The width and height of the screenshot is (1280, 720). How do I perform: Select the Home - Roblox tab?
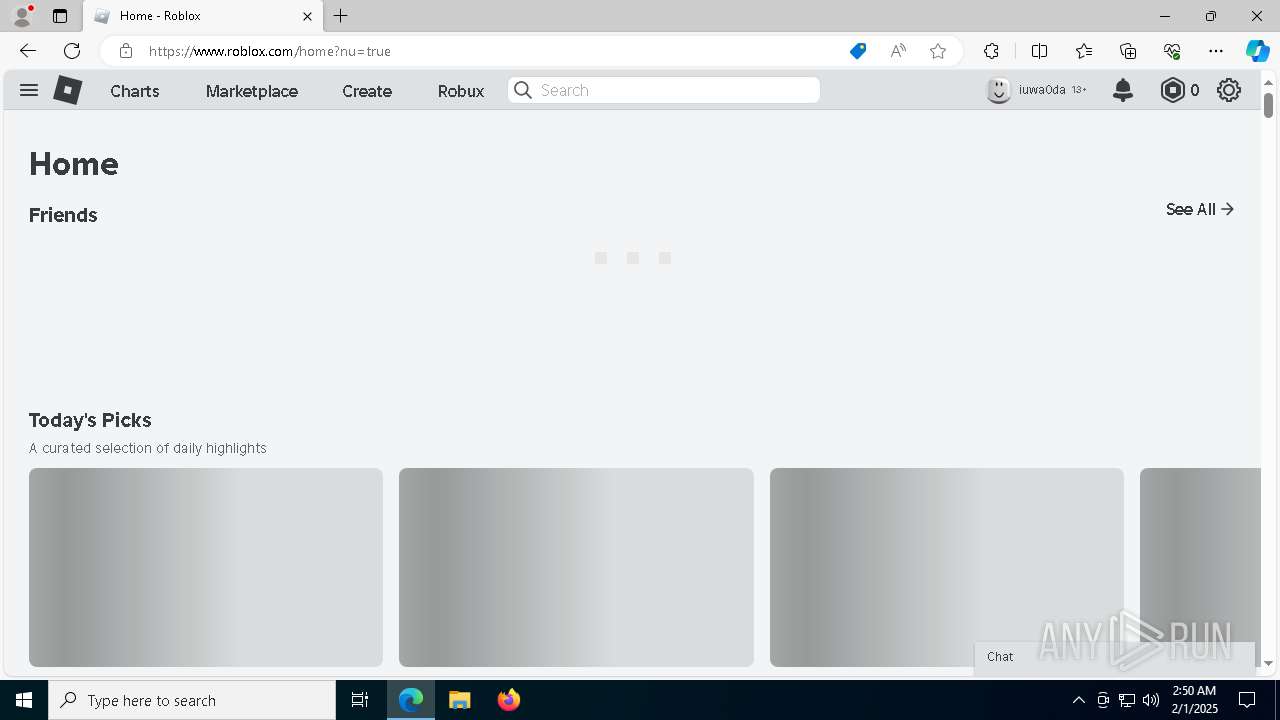pos(203,16)
